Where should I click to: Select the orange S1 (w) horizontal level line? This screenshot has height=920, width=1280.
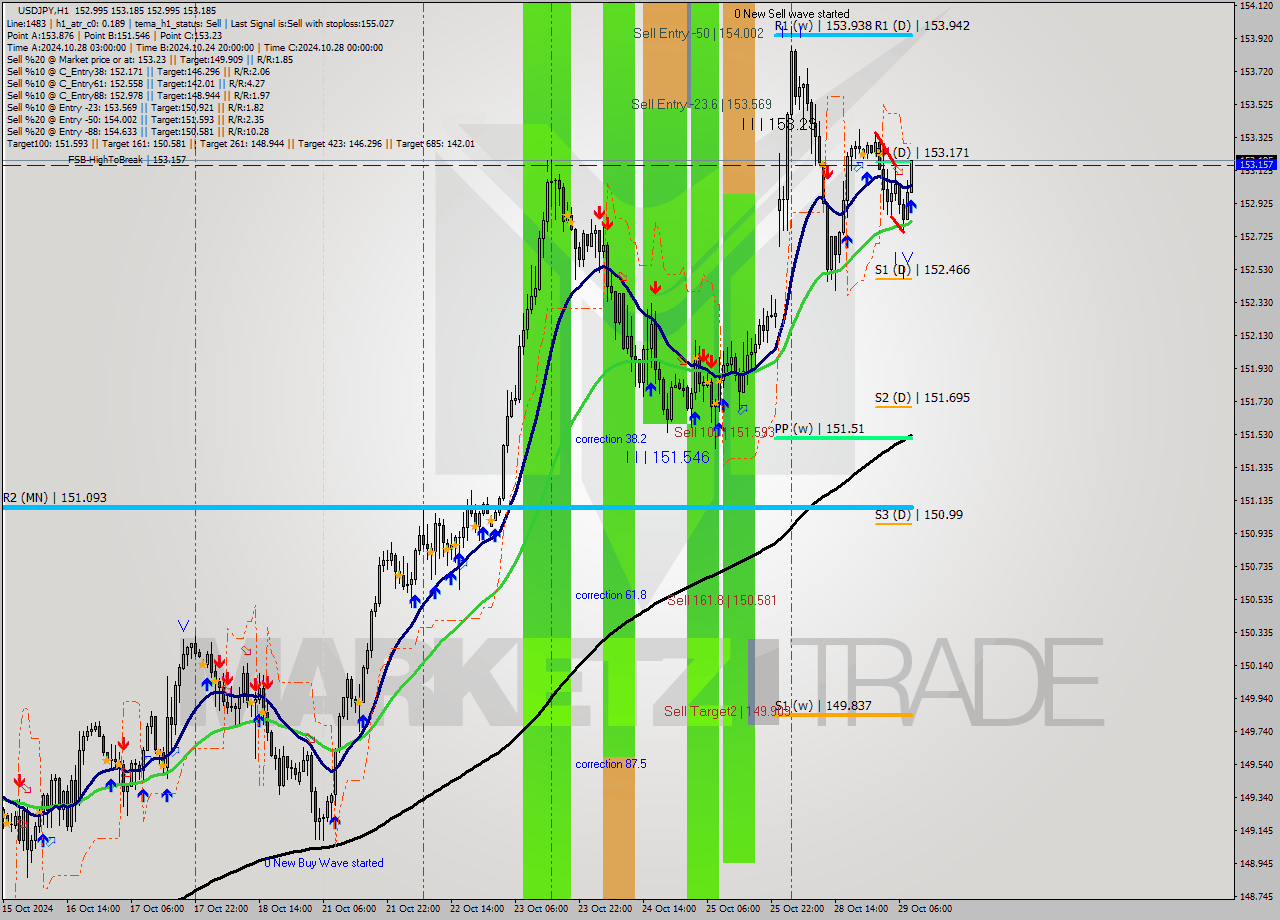coord(843,715)
